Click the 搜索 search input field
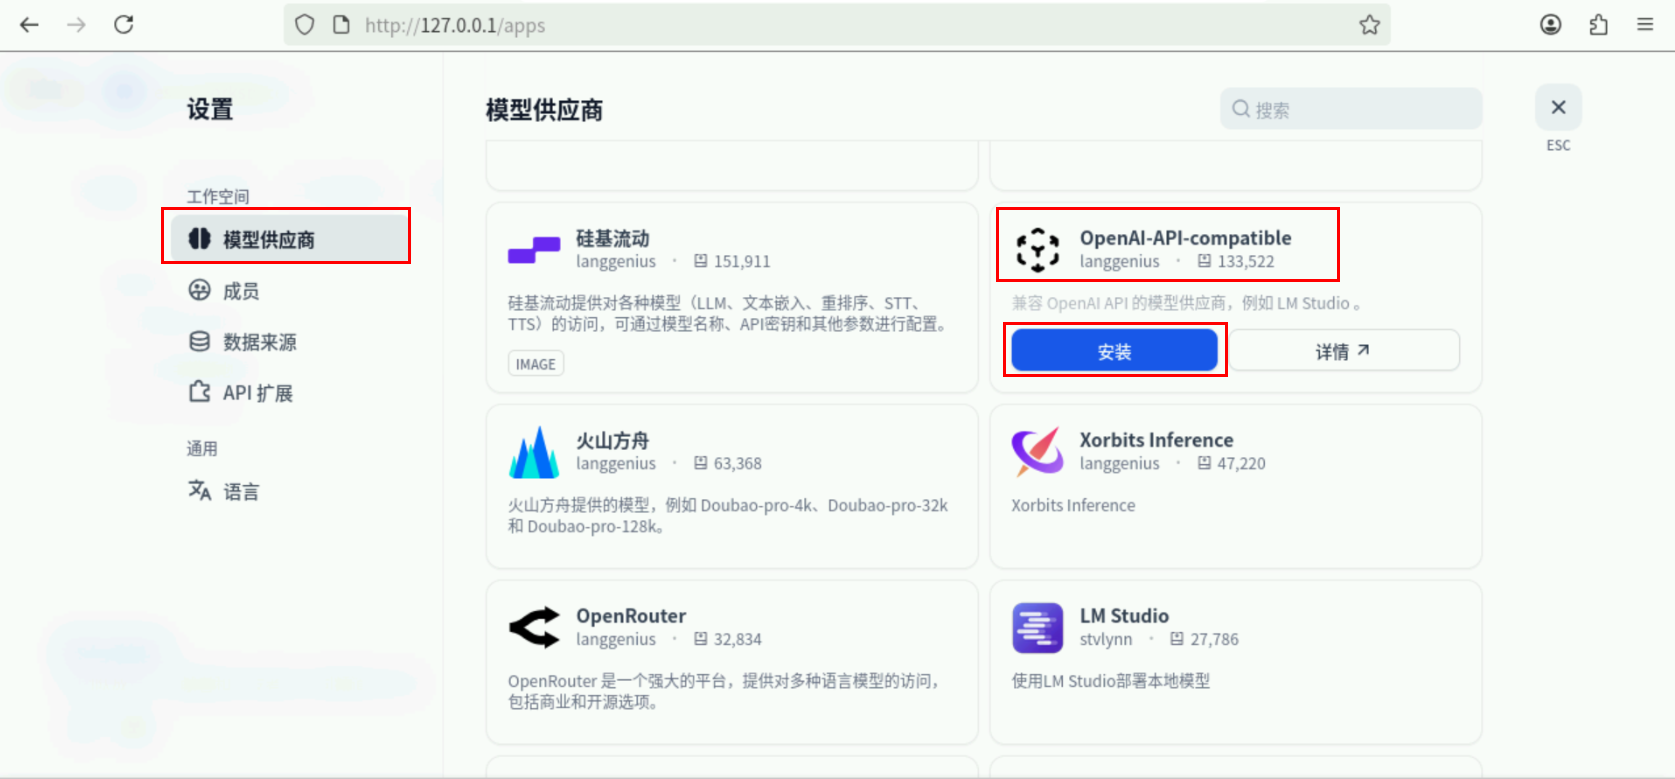Screen dimensions: 1675x779 1360,109
